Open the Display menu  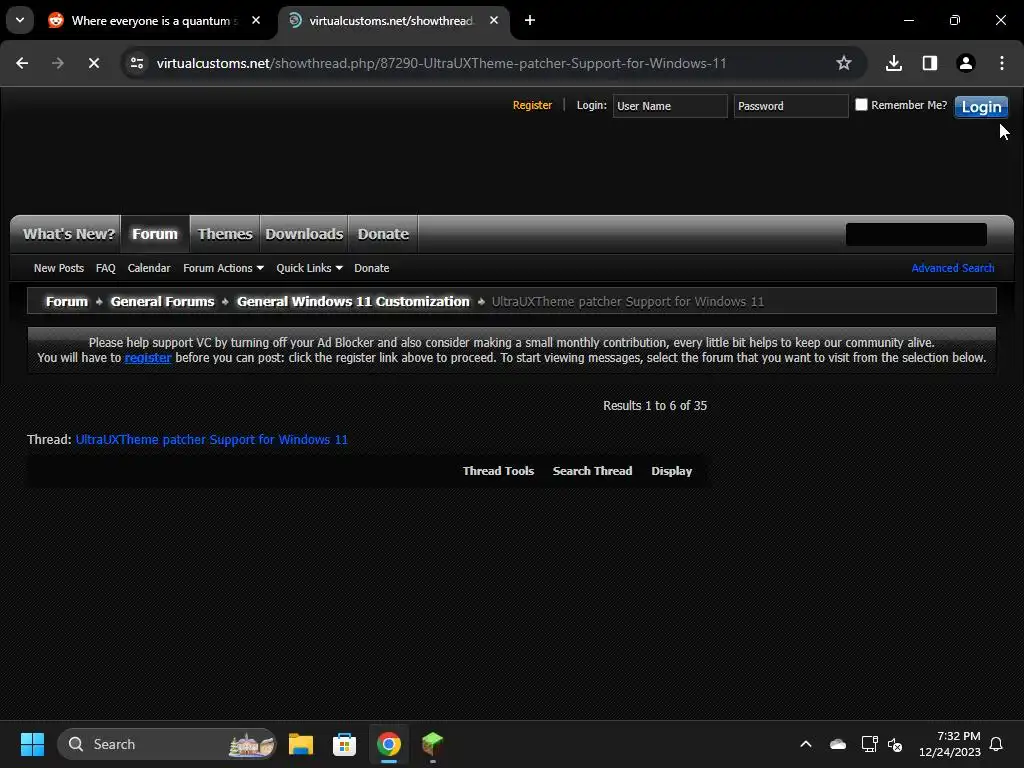tap(671, 471)
